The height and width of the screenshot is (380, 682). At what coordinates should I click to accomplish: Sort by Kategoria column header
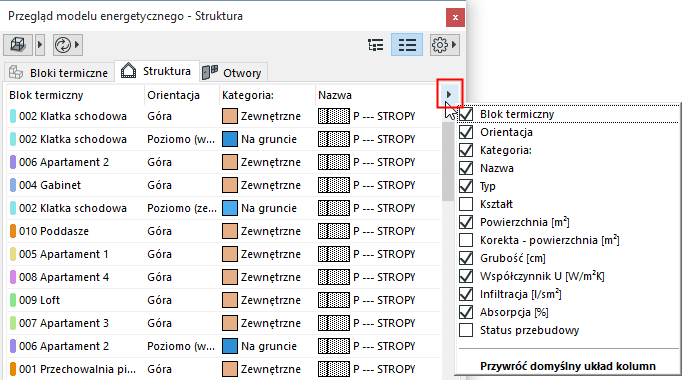[267, 95]
